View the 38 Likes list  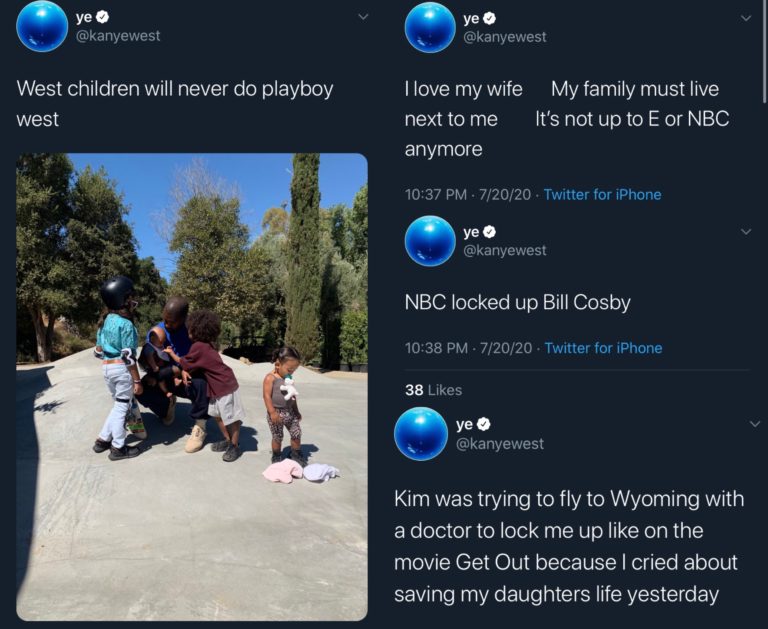coord(433,390)
